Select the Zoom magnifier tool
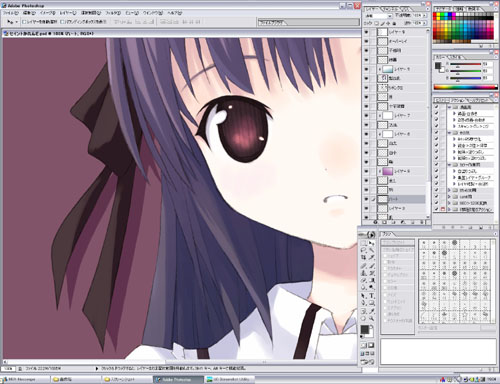The width and height of the screenshot is (500, 384). pos(372,318)
